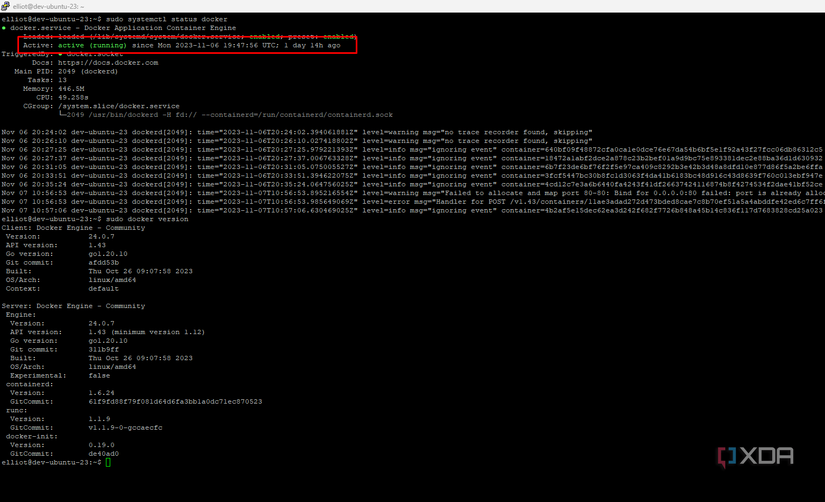Image resolution: width=825 pixels, height=502 pixels.
Task: Click the 'Main PID: 2049 (dockerd)' line
Action: pyautogui.click(x=66, y=72)
